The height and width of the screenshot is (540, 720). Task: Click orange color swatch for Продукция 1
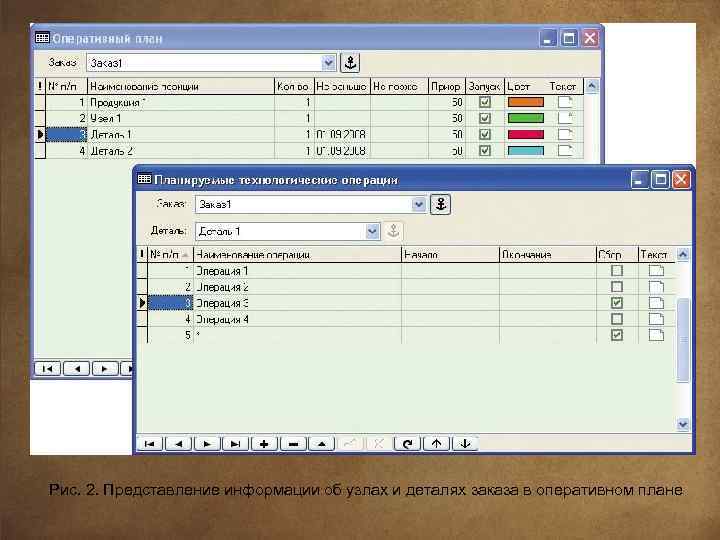pyautogui.click(x=526, y=102)
